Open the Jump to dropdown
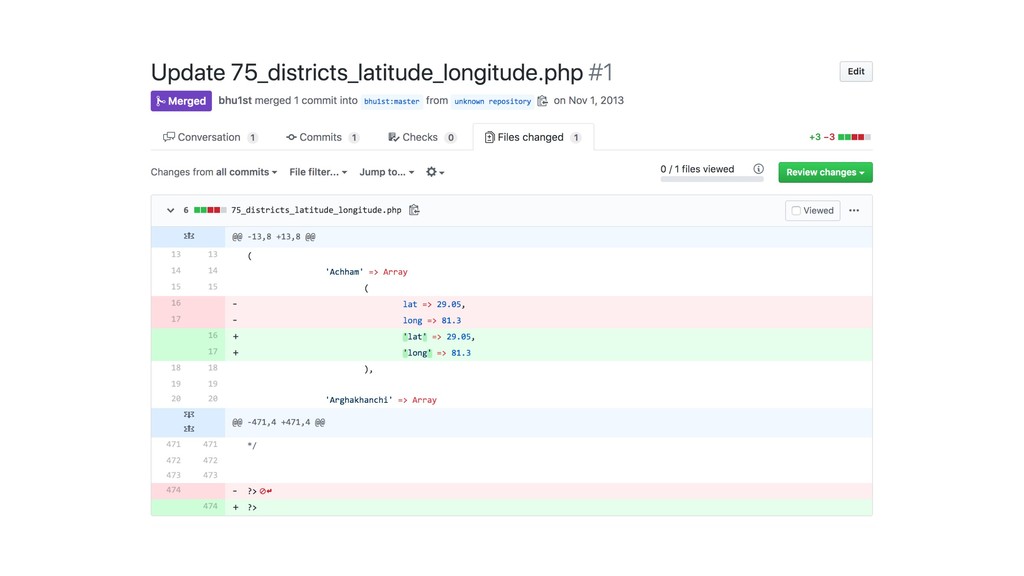The width and height of the screenshot is (1024, 576). (x=387, y=172)
